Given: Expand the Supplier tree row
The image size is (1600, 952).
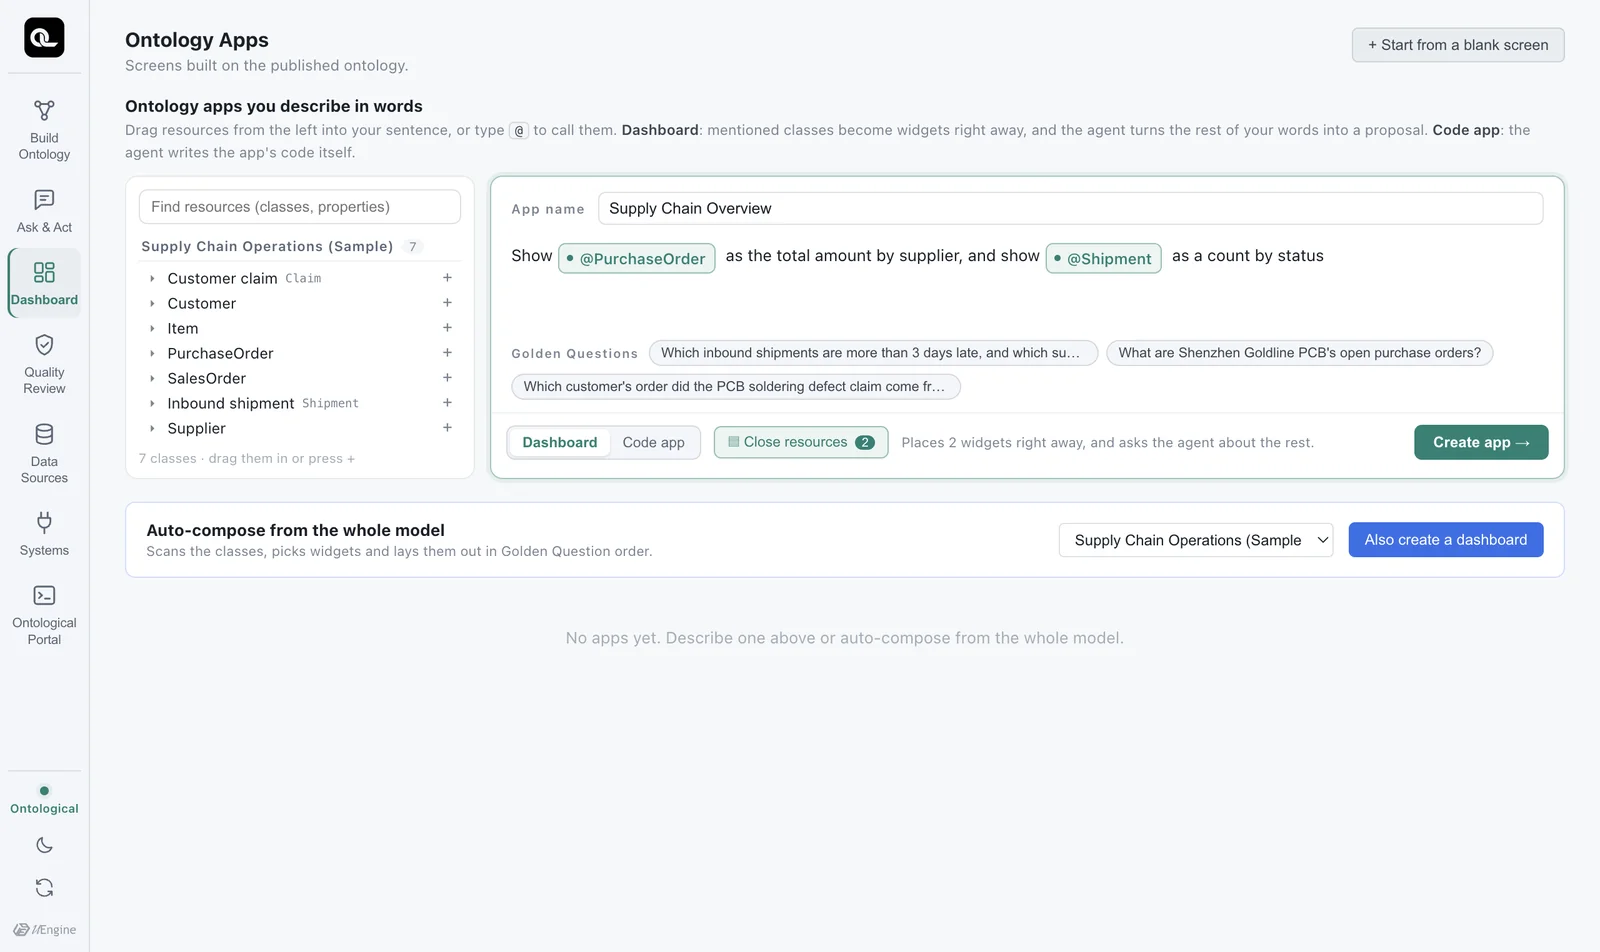Looking at the screenshot, I should 152,429.
